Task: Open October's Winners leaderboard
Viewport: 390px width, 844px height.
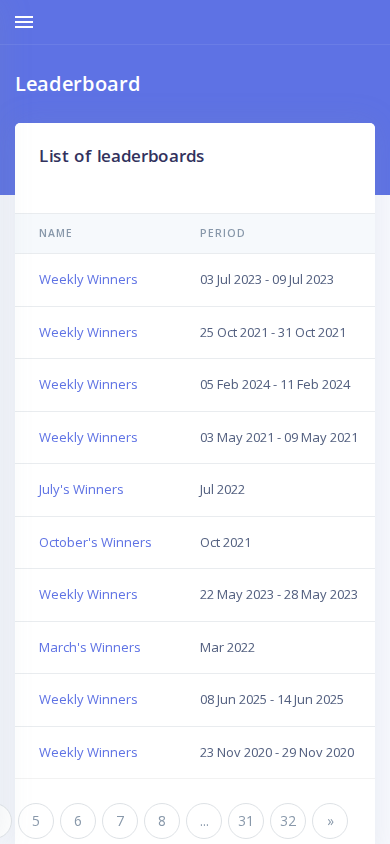Action: coord(95,542)
